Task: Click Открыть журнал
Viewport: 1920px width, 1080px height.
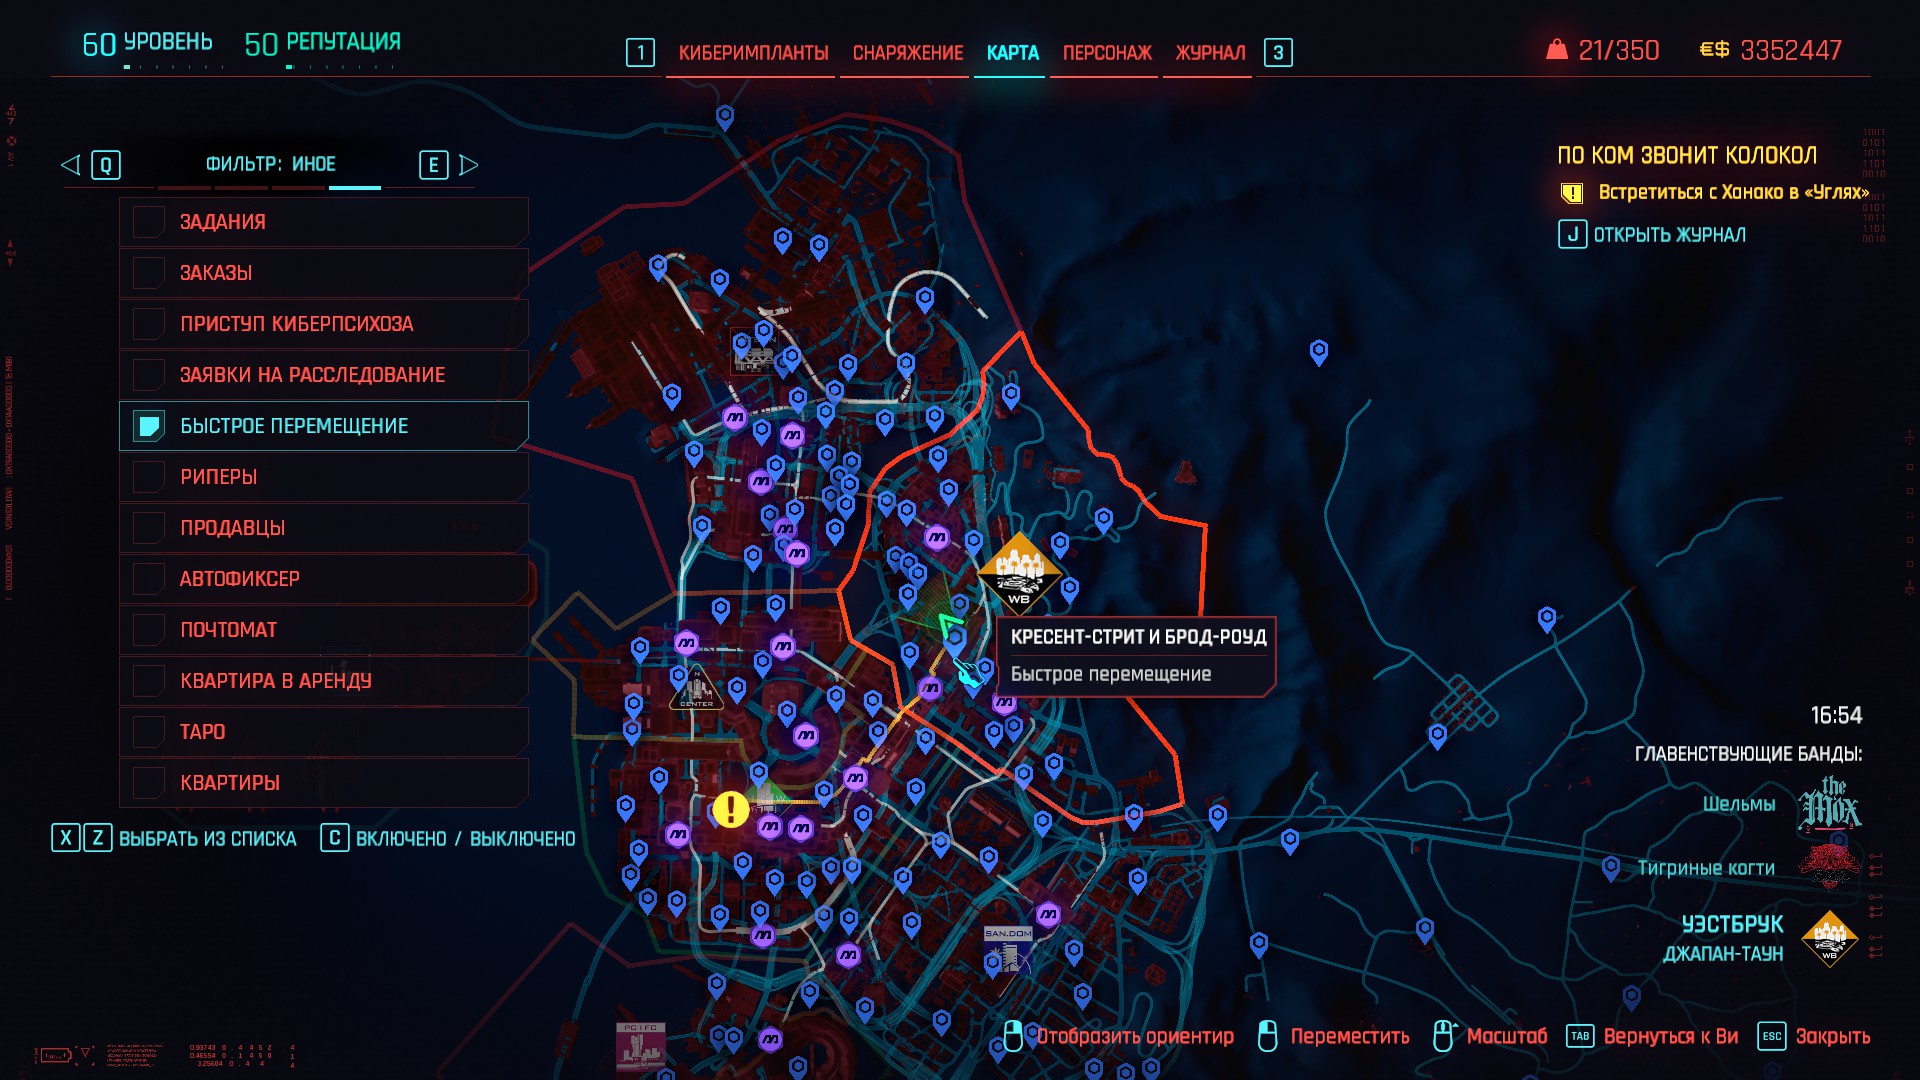Action: 1668,235
